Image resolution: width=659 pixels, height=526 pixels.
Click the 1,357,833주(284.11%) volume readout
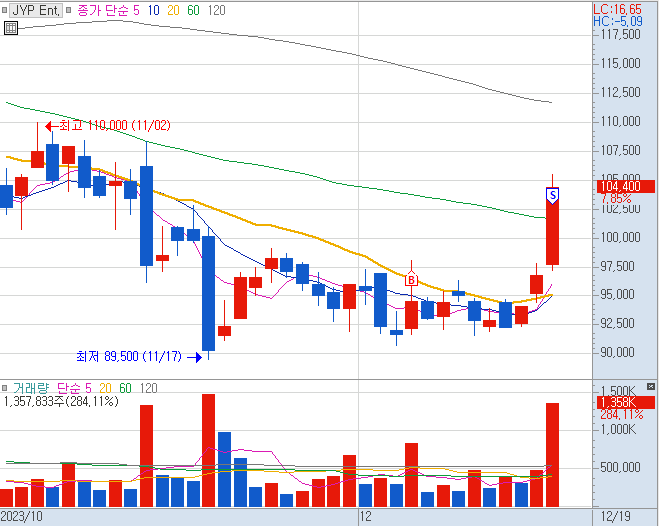(61, 401)
